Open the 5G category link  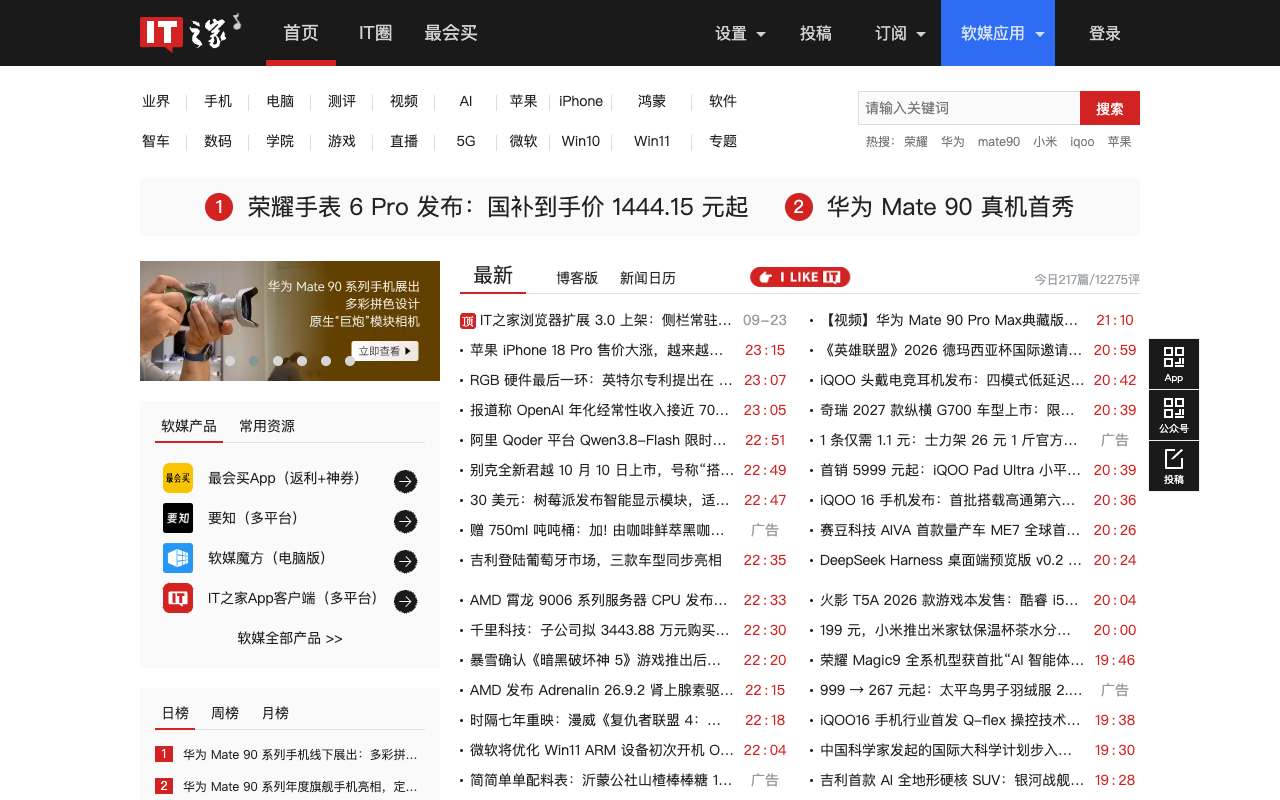pos(466,141)
